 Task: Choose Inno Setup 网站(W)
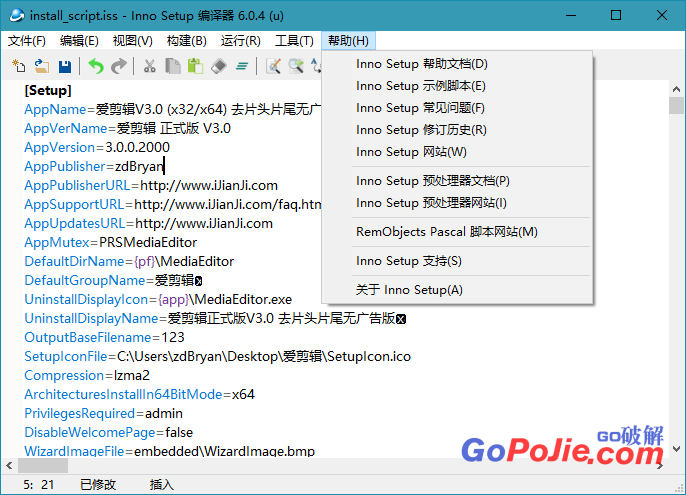tap(457, 152)
